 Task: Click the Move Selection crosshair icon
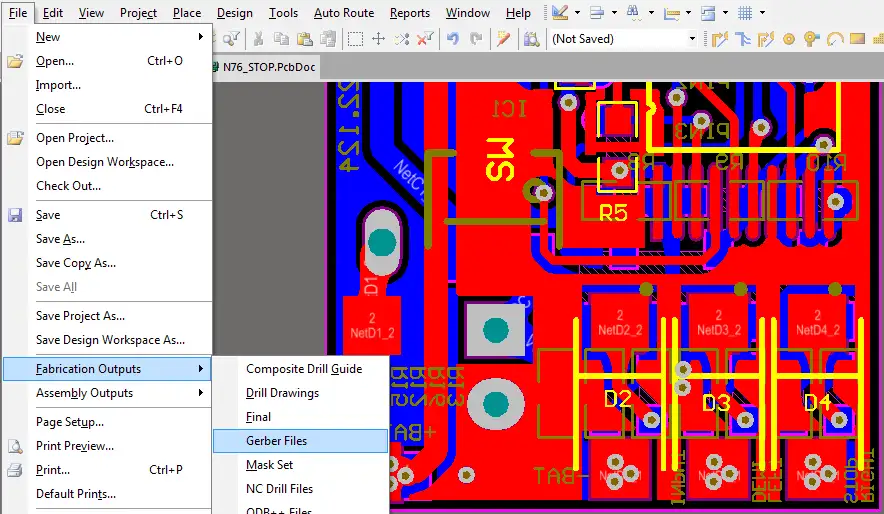(378, 39)
